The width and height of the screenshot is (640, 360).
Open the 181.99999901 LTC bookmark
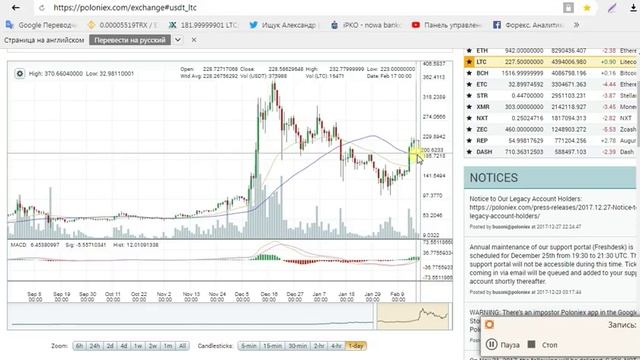203,25
